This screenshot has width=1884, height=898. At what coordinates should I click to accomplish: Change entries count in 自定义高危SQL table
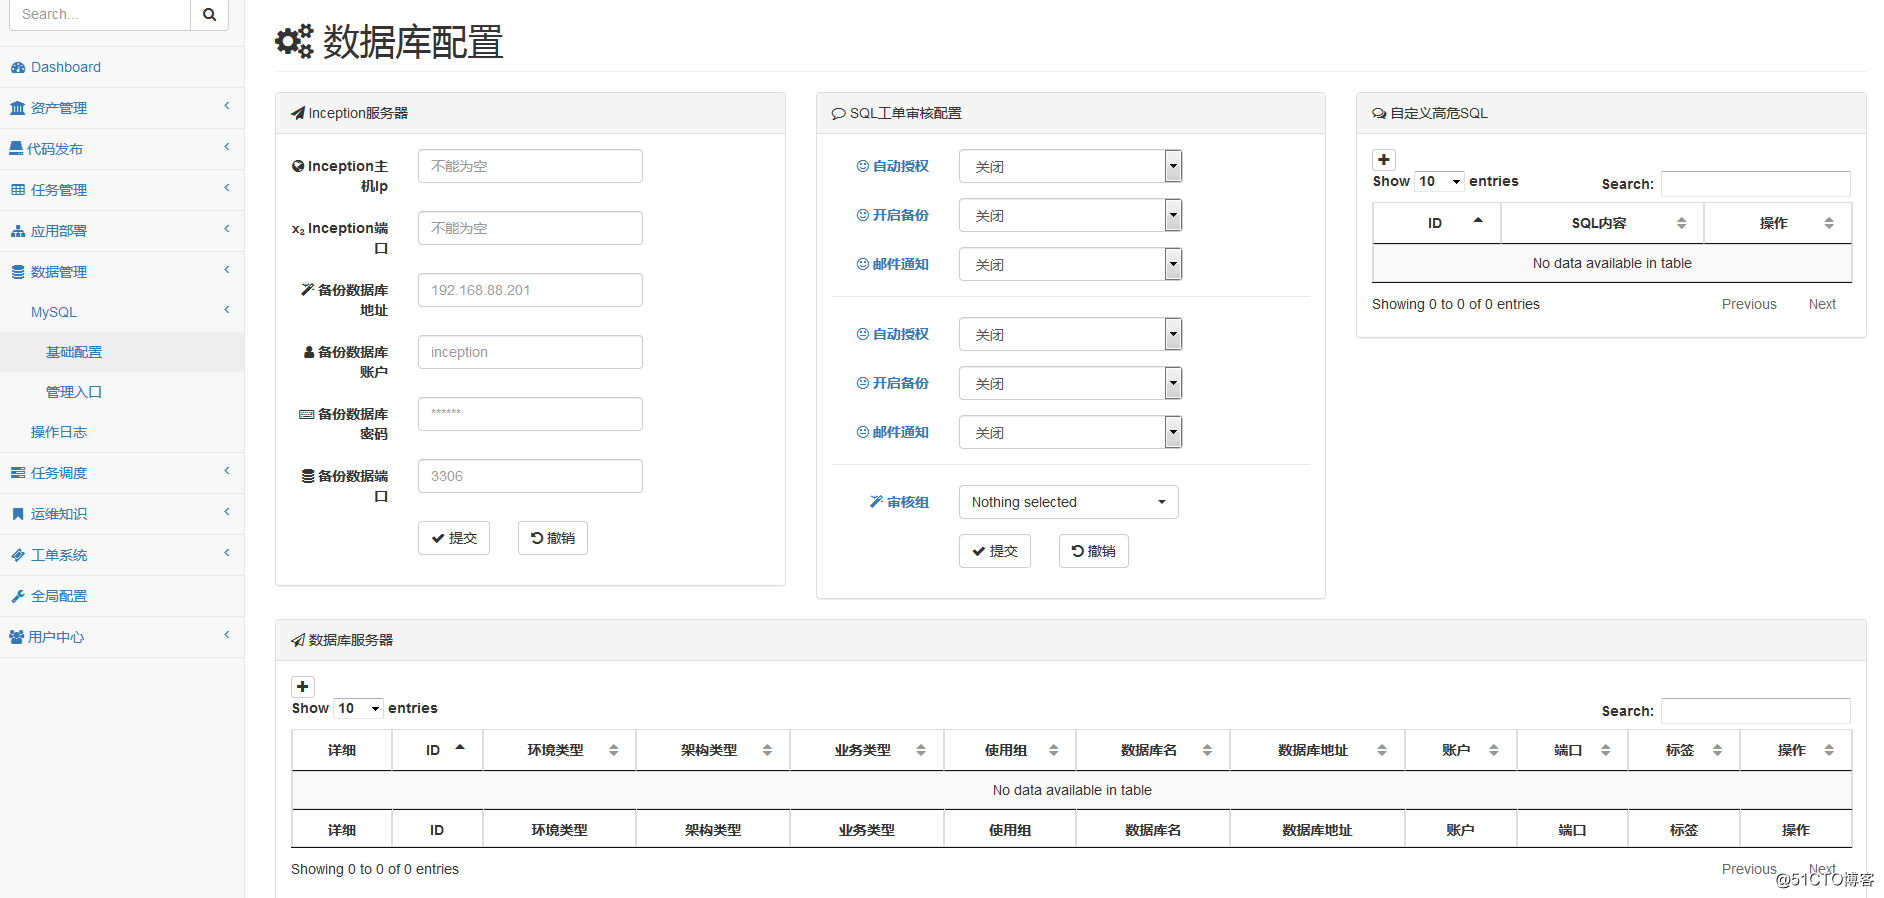[x=1440, y=181]
